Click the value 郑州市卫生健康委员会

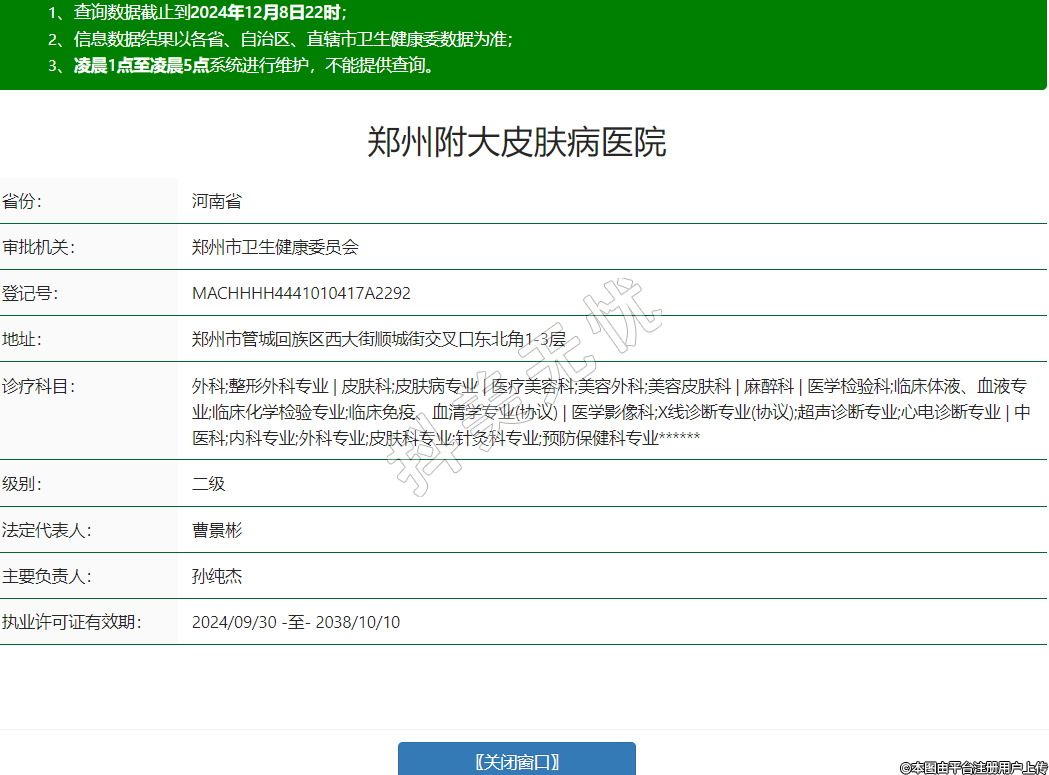(275, 247)
